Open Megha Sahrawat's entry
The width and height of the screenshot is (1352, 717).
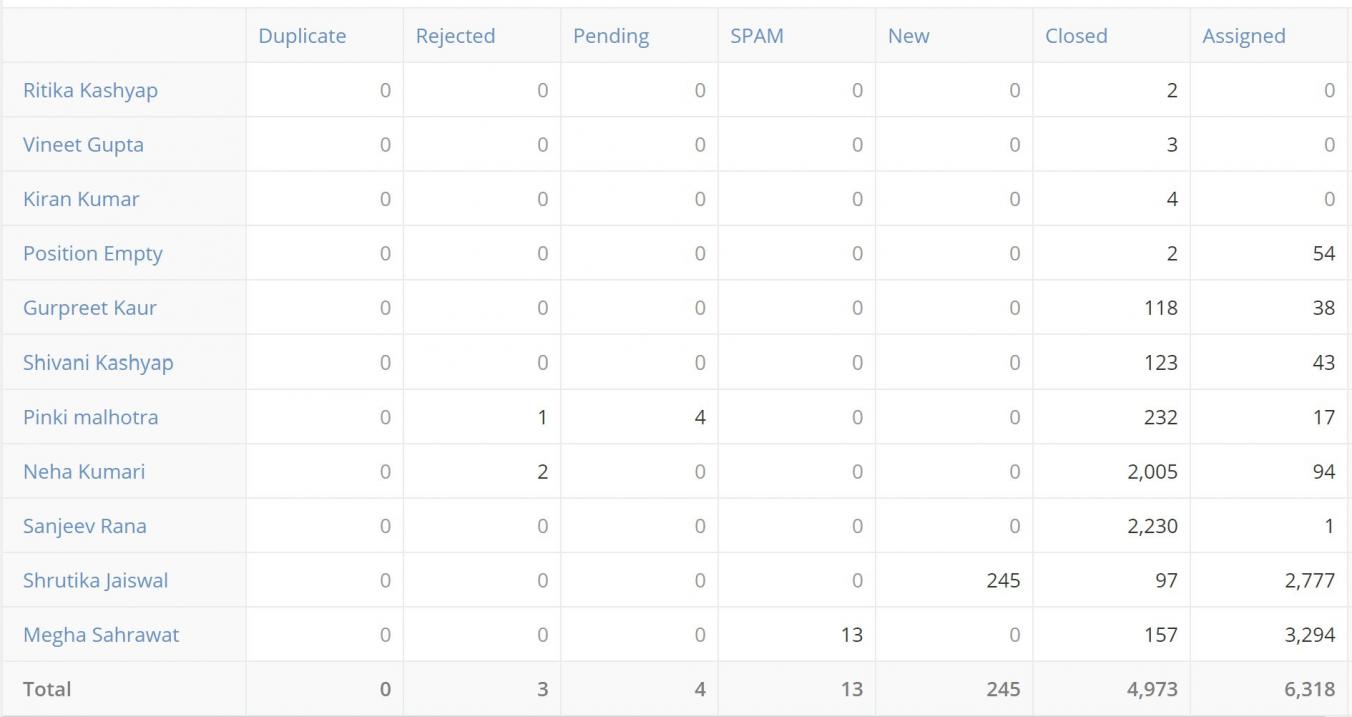pos(101,635)
